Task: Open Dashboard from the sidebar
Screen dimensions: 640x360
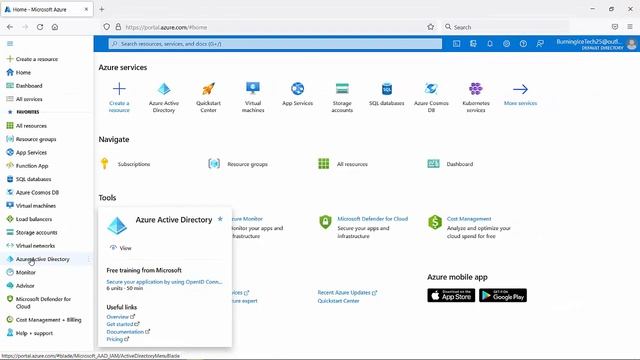Action: [24, 86]
